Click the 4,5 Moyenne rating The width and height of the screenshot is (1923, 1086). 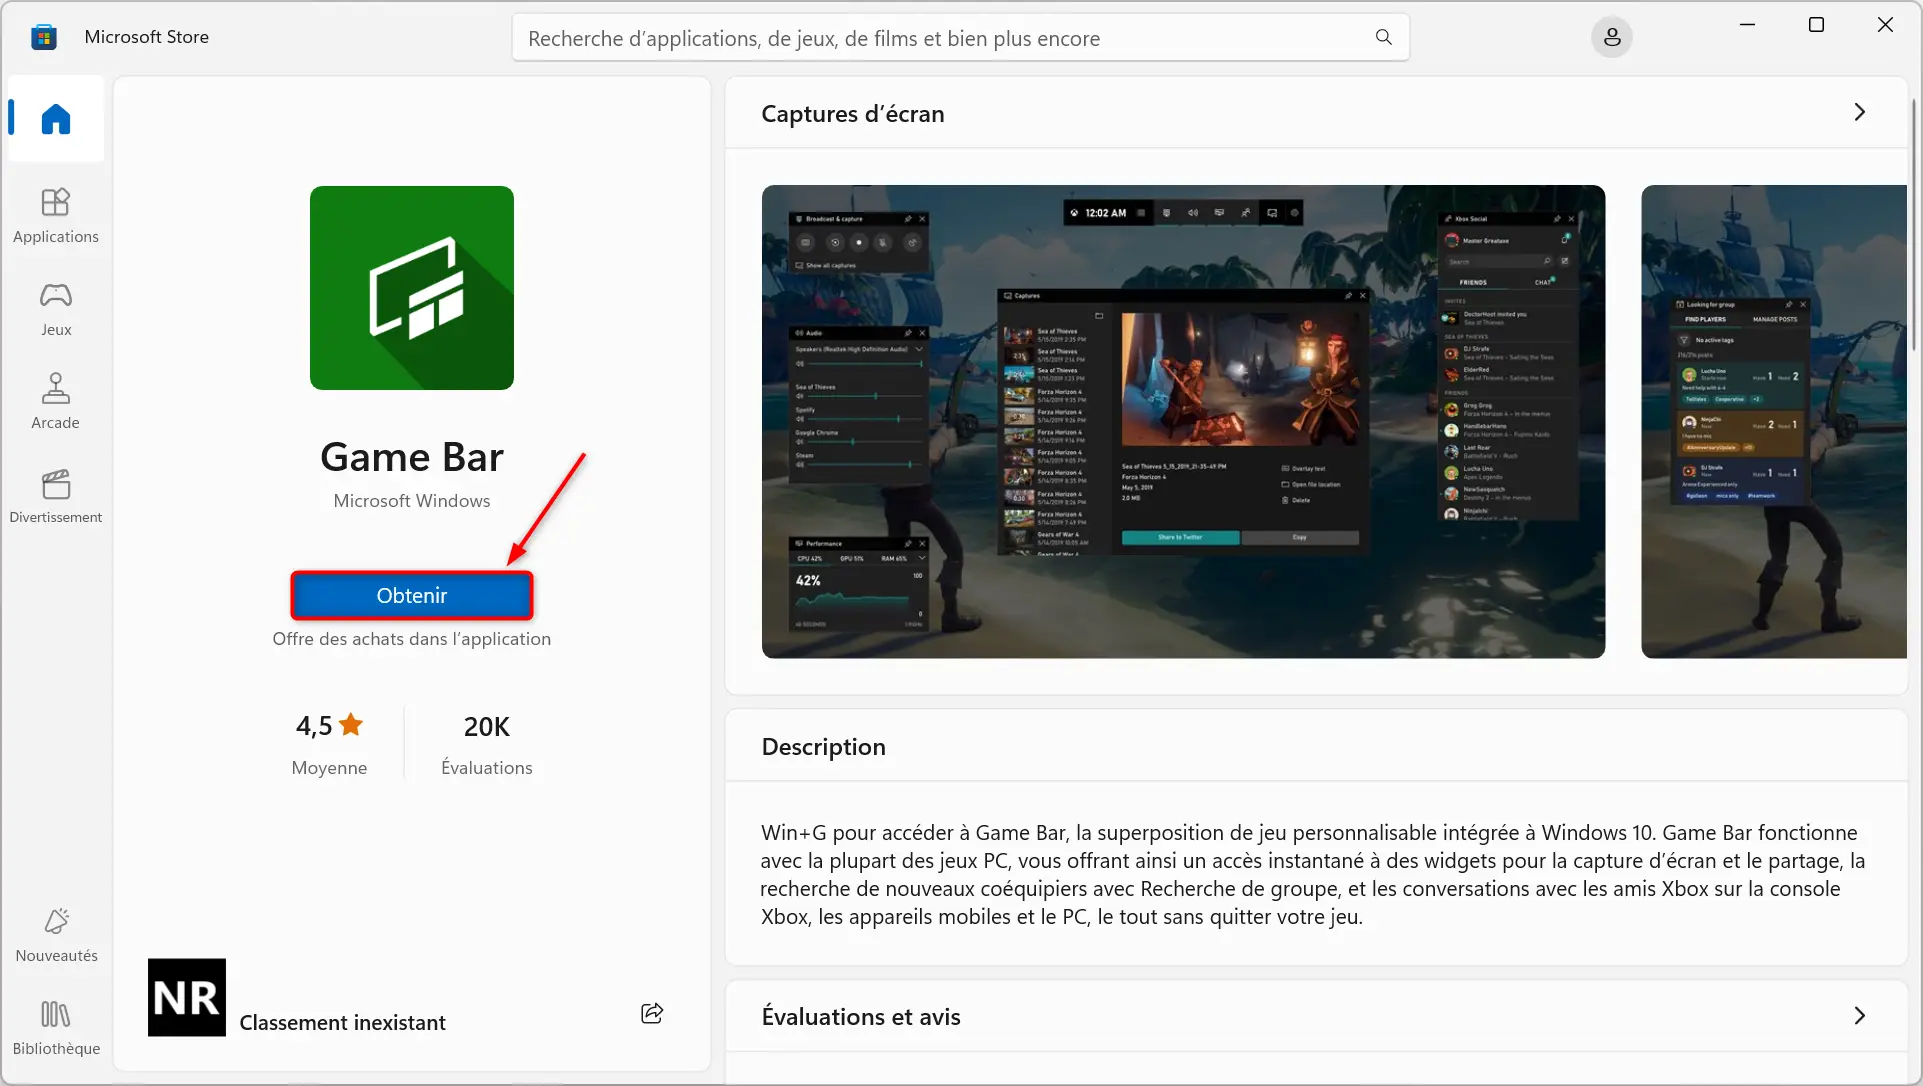coord(329,744)
